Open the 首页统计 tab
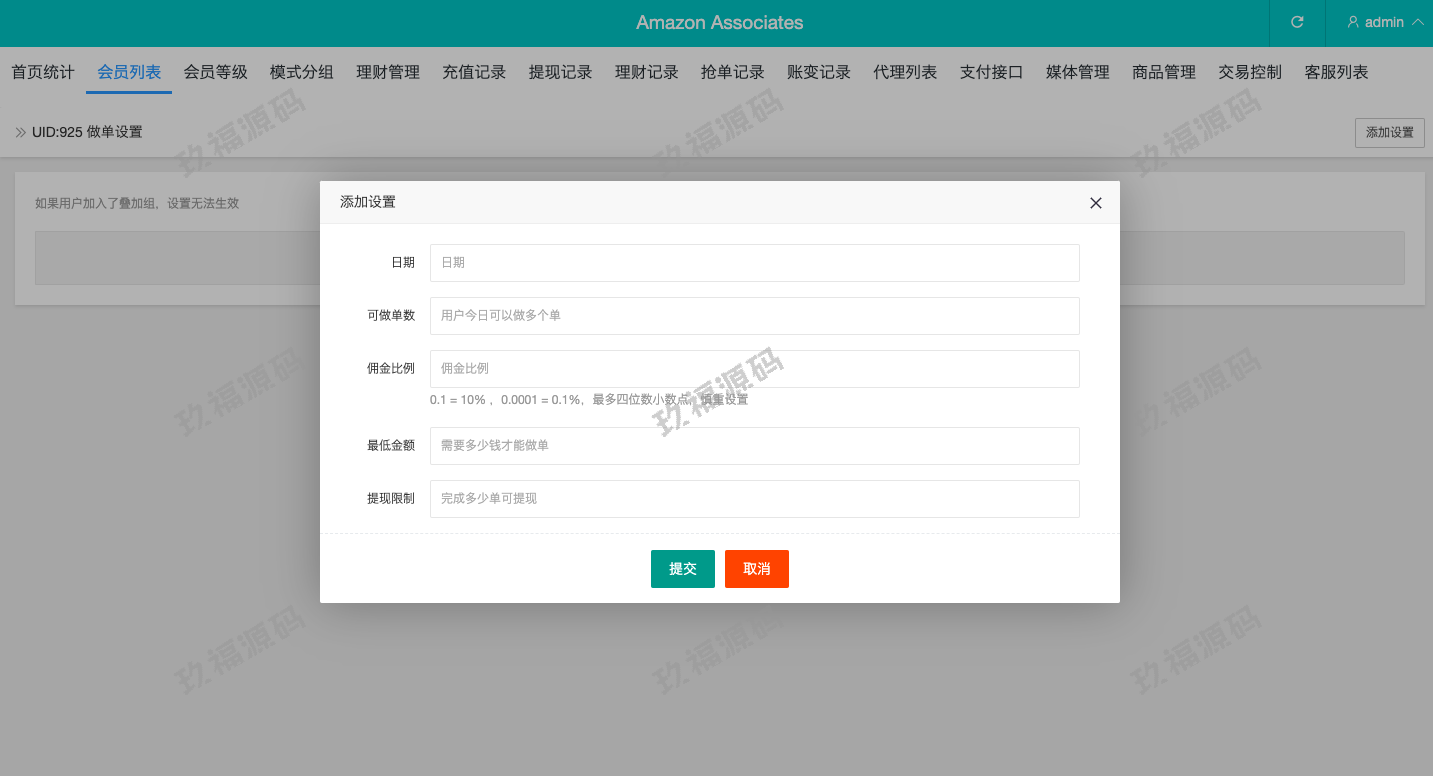This screenshot has width=1433, height=776. point(43,72)
